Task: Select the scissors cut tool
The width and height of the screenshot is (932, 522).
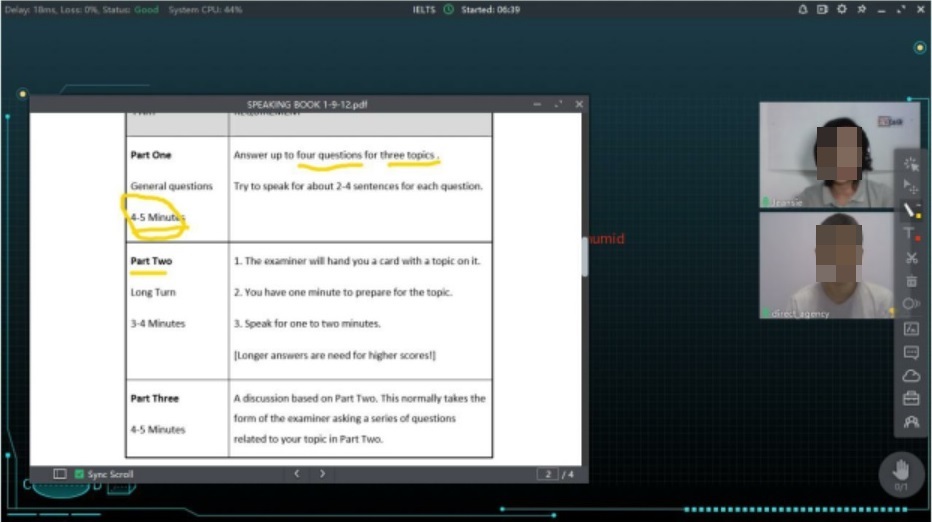Action: [911, 258]
